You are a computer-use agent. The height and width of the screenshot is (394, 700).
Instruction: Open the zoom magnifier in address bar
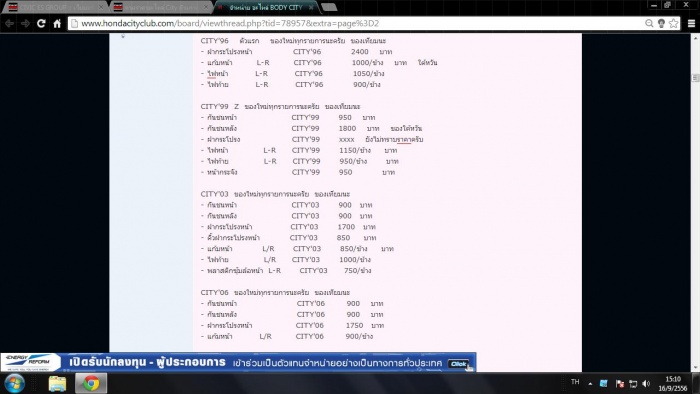click(x=649, y=23)
